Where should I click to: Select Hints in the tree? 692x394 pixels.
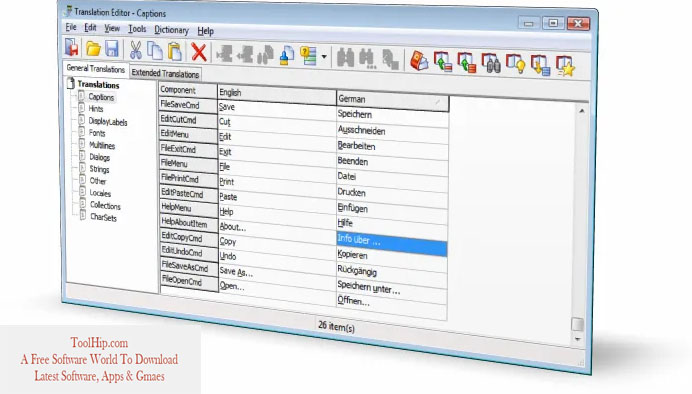(x=96, y=109)
